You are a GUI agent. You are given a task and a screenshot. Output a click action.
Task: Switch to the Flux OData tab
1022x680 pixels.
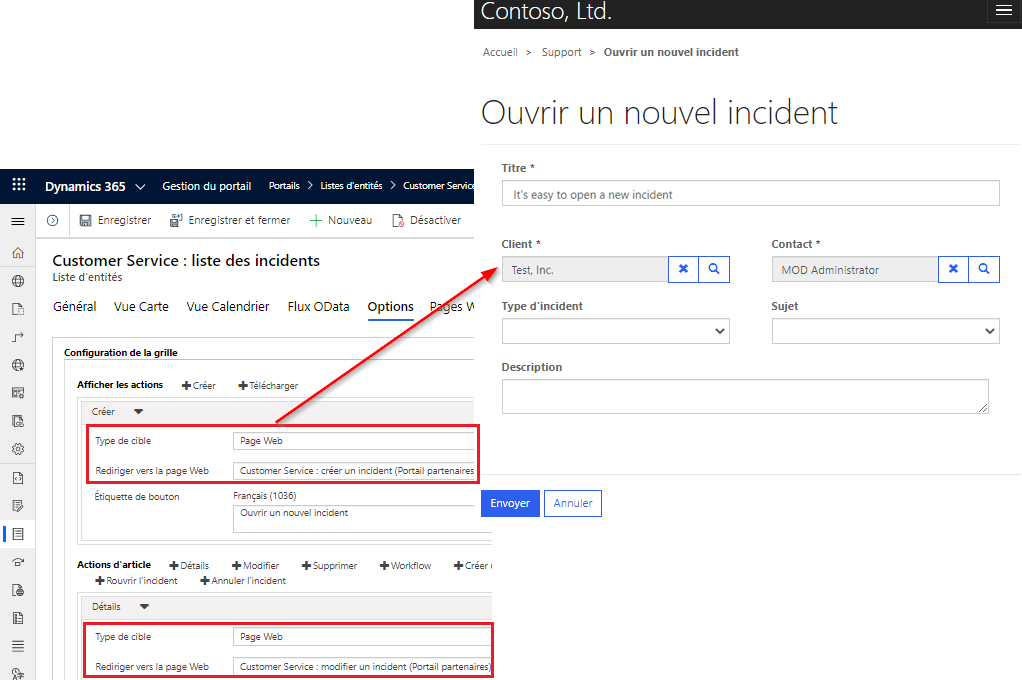point(318,306)
